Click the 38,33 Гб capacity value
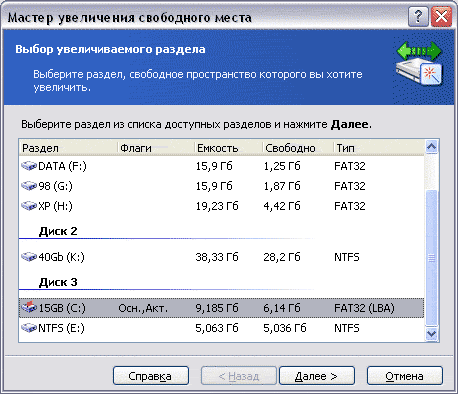The height and width of the screenshot is (394, 458). click(x=217, y=257)
